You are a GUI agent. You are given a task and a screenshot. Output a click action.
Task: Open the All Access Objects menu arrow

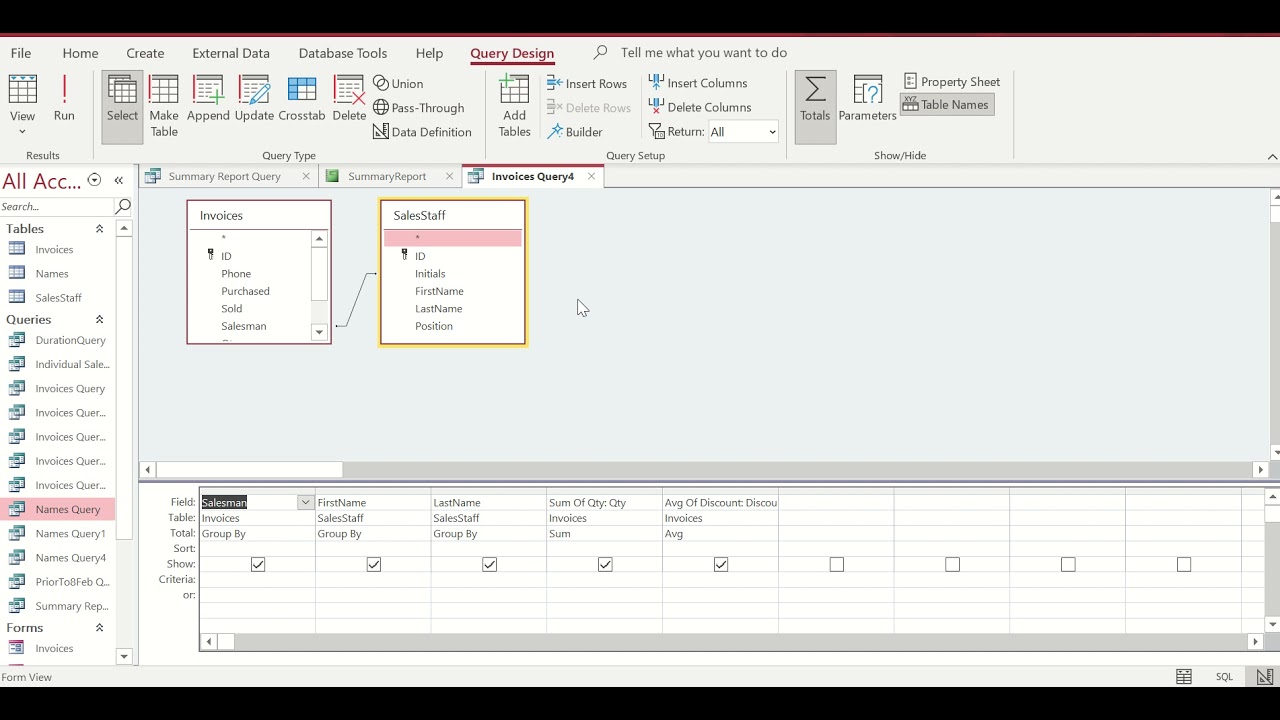94,180
